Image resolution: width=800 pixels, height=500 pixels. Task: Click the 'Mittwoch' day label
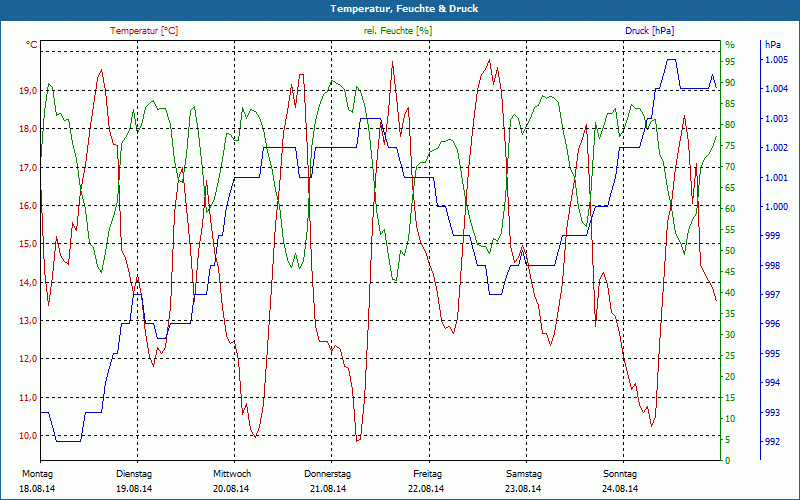pos(232,474)
